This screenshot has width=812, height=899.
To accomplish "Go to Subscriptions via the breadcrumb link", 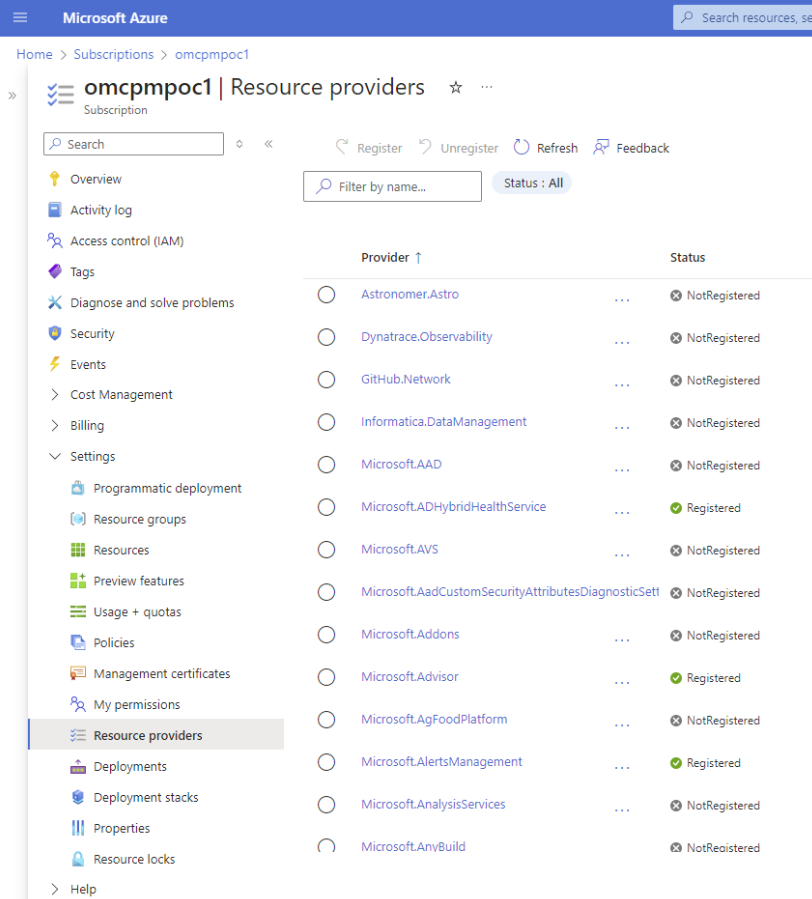I will [113, 54].
